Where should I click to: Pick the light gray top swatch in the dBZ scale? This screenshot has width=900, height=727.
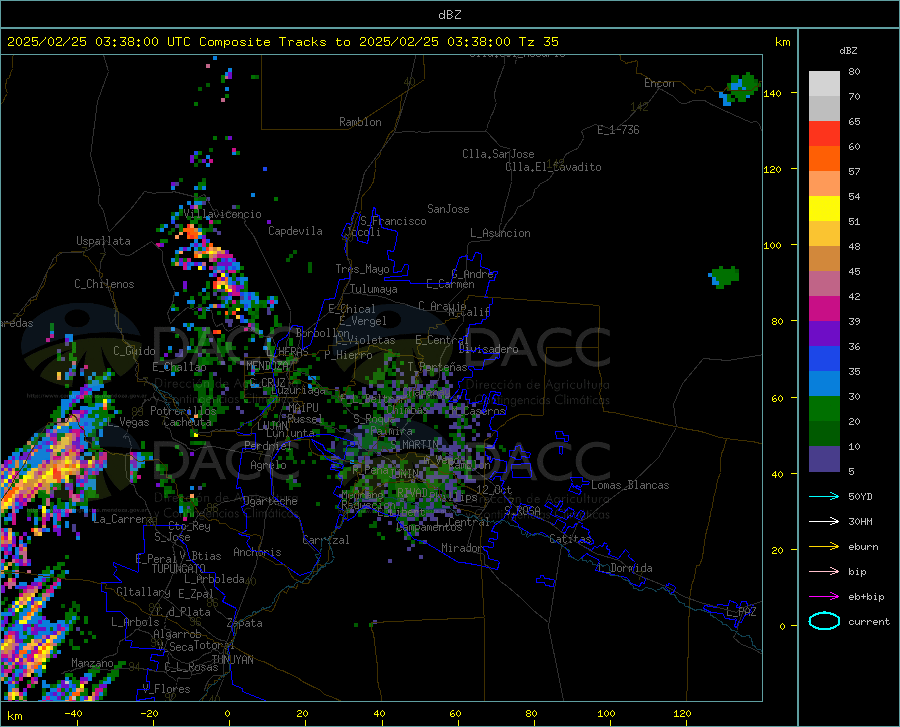pyautogui.click(x=824, y=84)
